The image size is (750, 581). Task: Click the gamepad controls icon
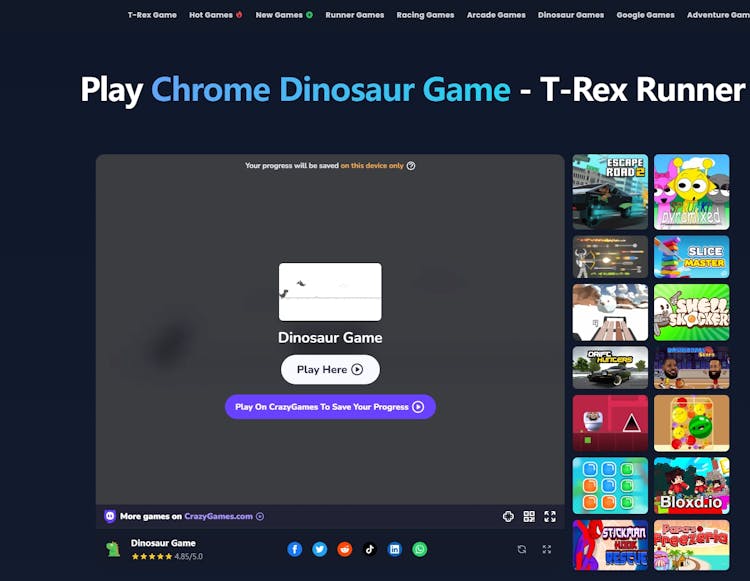pos(508,516)
